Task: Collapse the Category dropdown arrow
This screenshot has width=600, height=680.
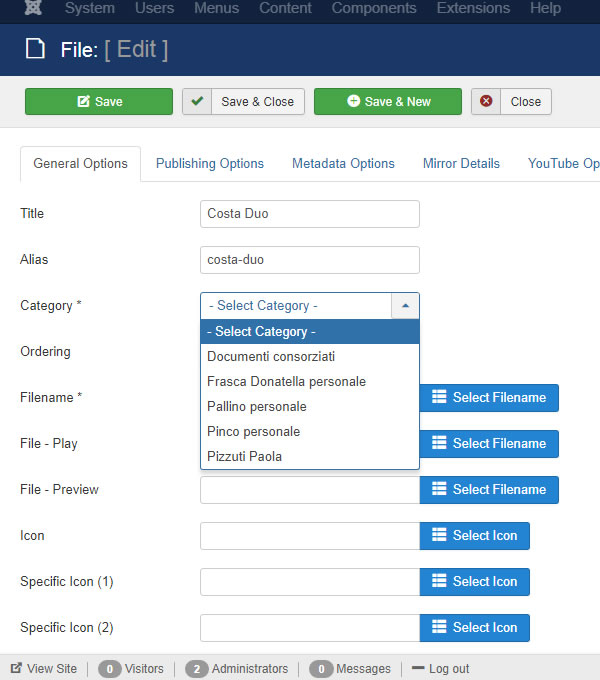Action: tap(405, 306)
